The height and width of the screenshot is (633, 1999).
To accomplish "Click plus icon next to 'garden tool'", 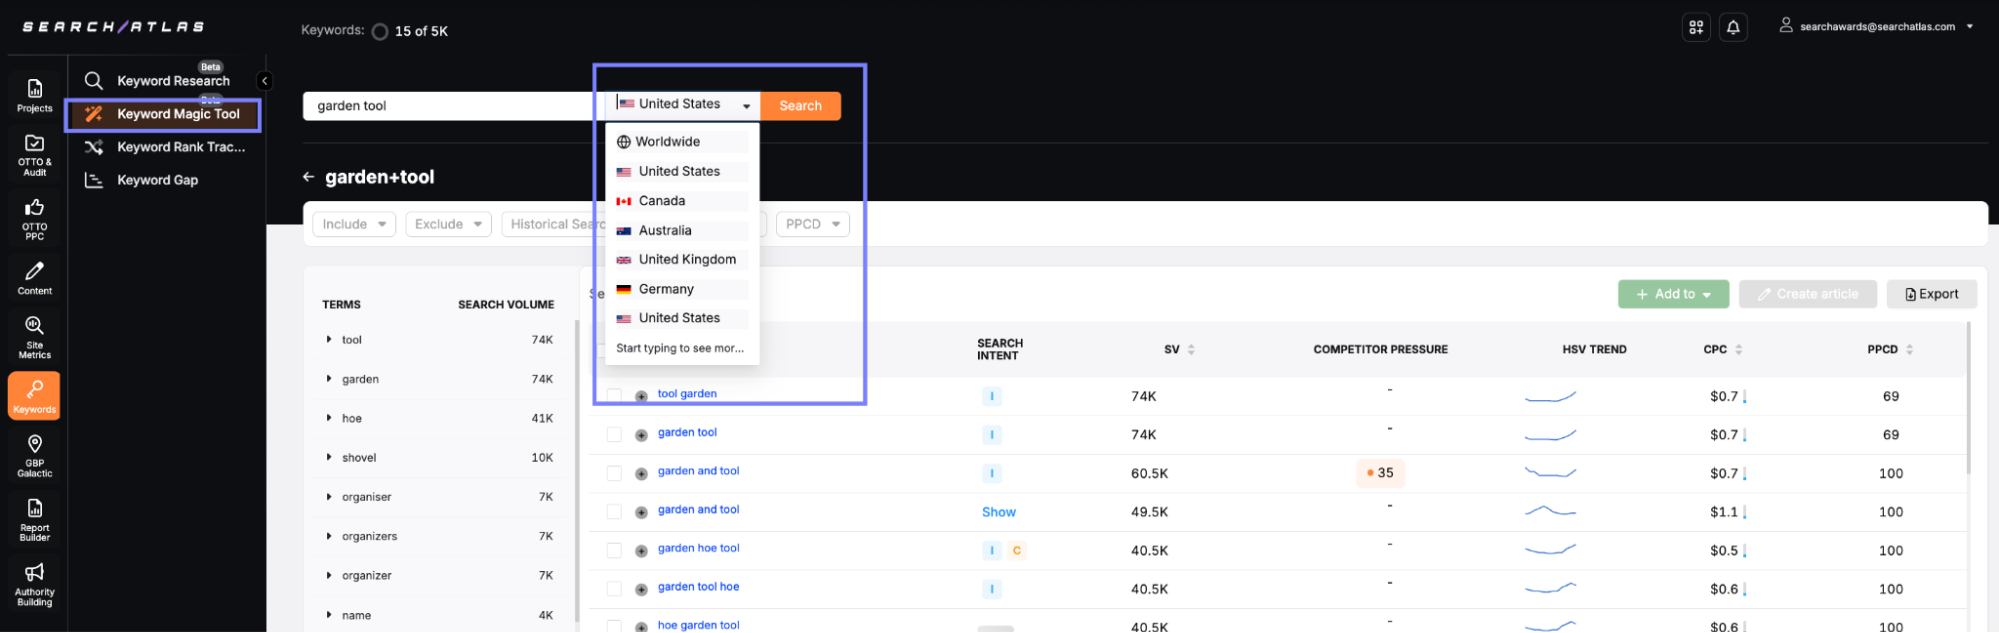I will 641,435.
